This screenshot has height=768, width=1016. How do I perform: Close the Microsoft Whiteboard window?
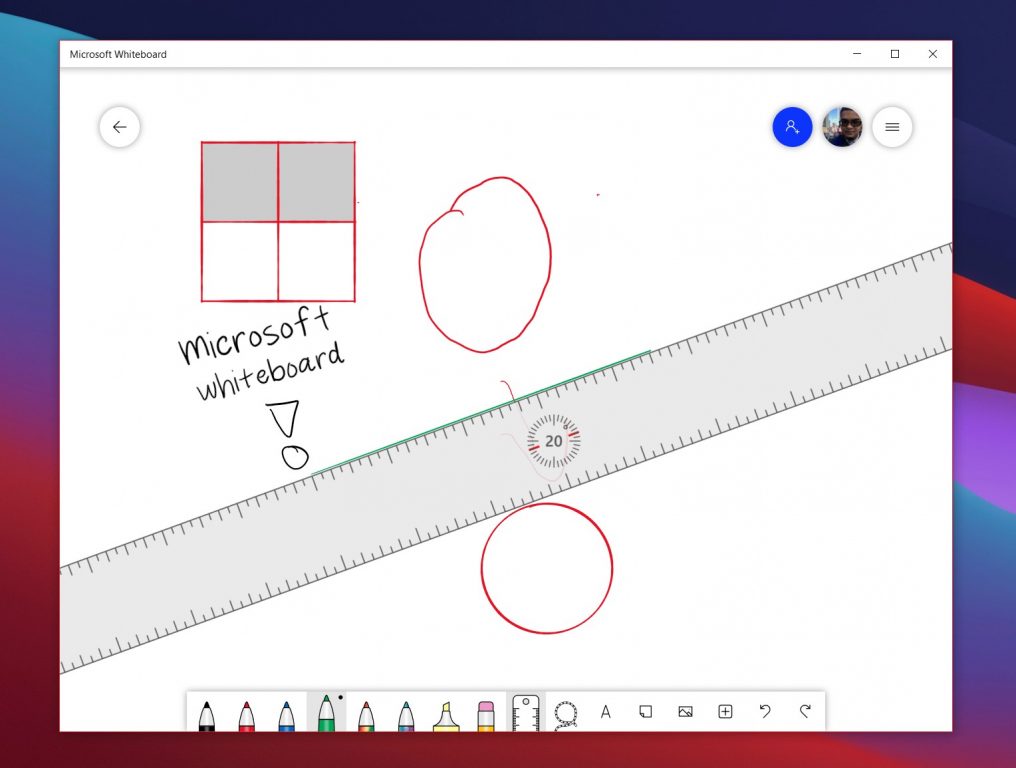tap(932, 54)
